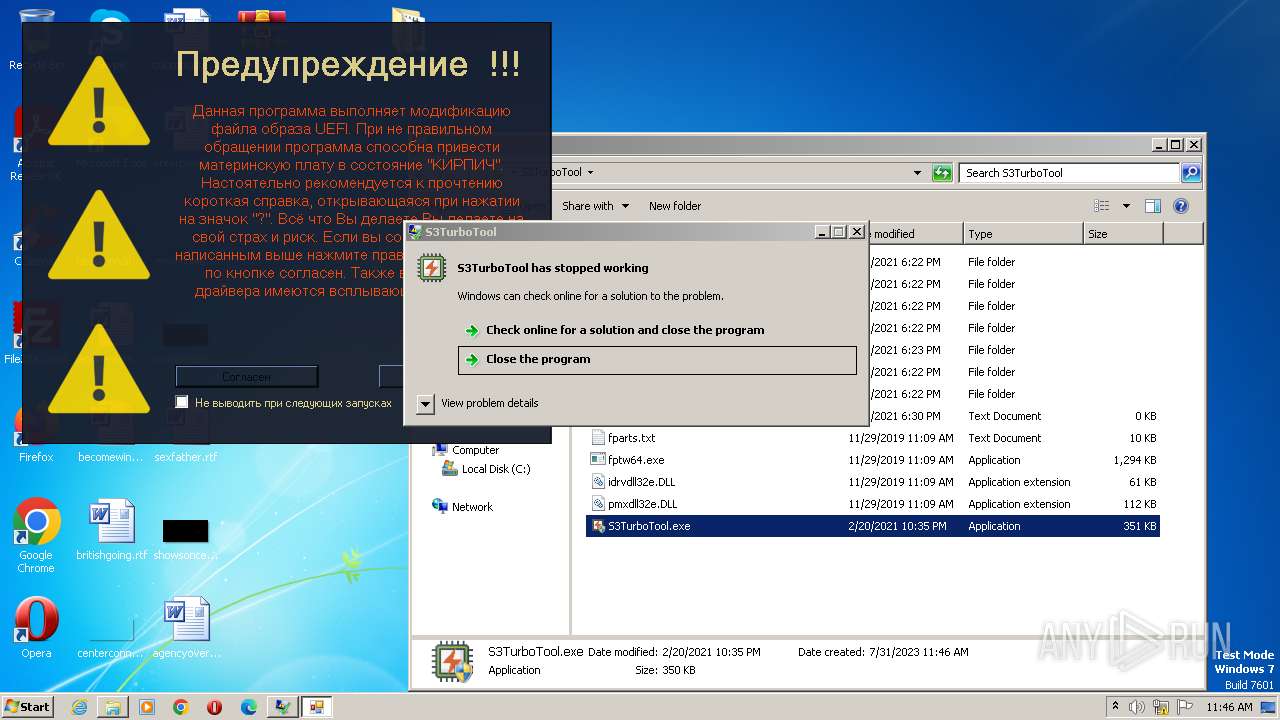
Task: Open the change view icon
Action: pyautogui.click(x=1102, y=206)
